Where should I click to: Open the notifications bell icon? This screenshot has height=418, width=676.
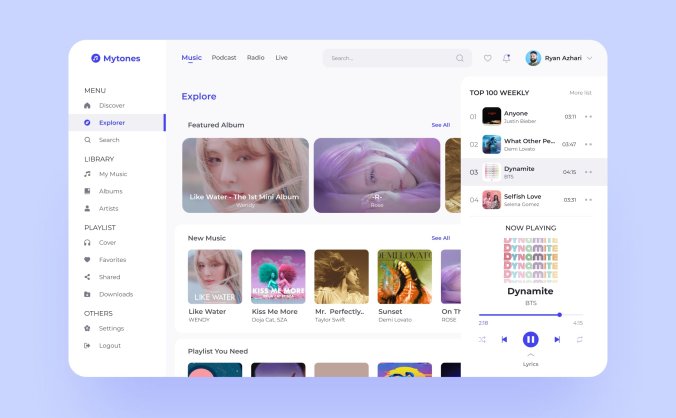(x=506, y=58)
